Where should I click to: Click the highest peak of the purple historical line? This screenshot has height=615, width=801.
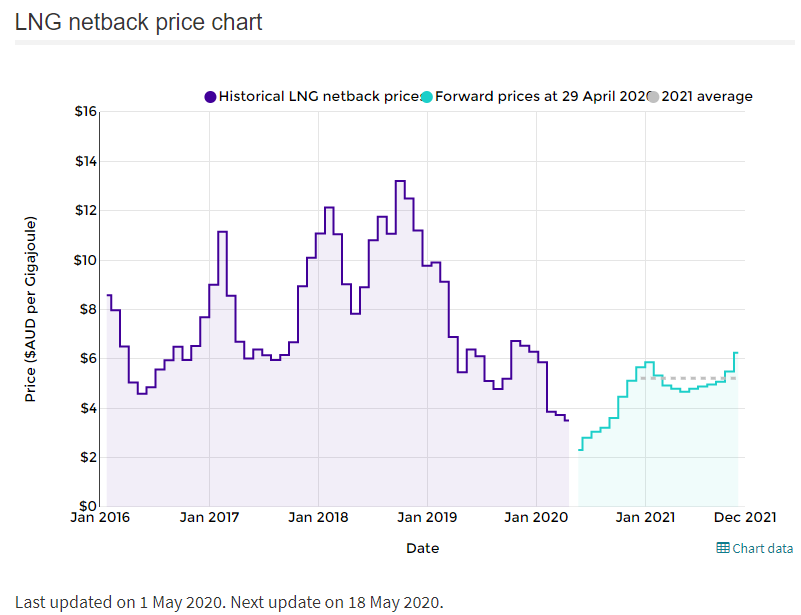pos(400,181)
